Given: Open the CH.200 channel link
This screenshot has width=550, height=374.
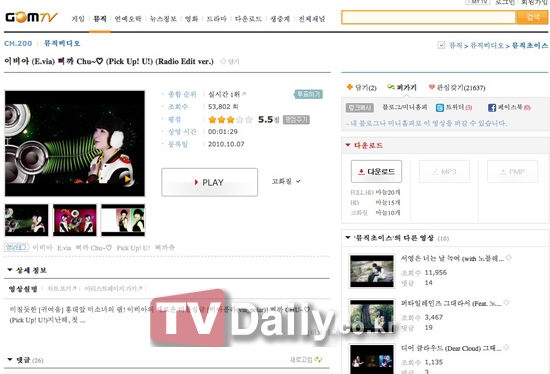Looking at the screenshot, I should click(x=18, y=44).
